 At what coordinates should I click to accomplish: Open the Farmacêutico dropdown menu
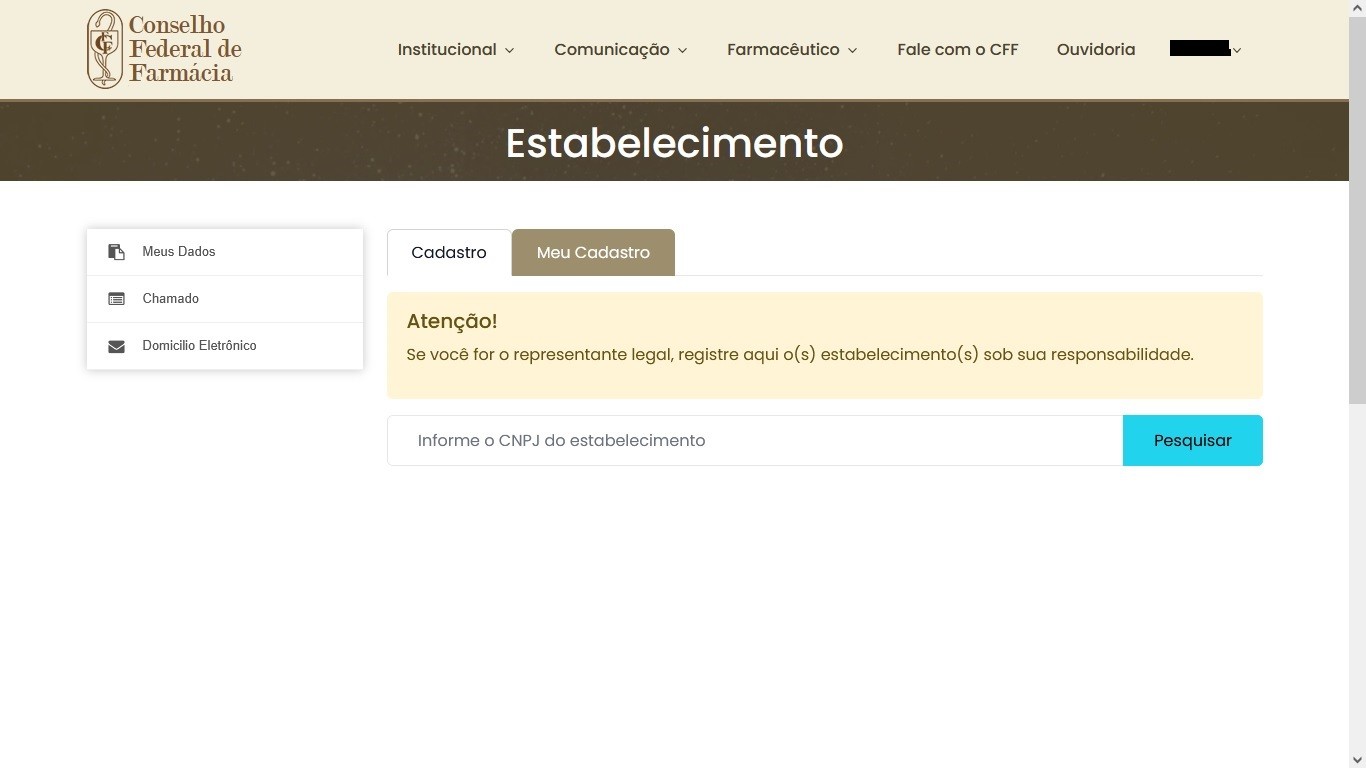point(792,50)
